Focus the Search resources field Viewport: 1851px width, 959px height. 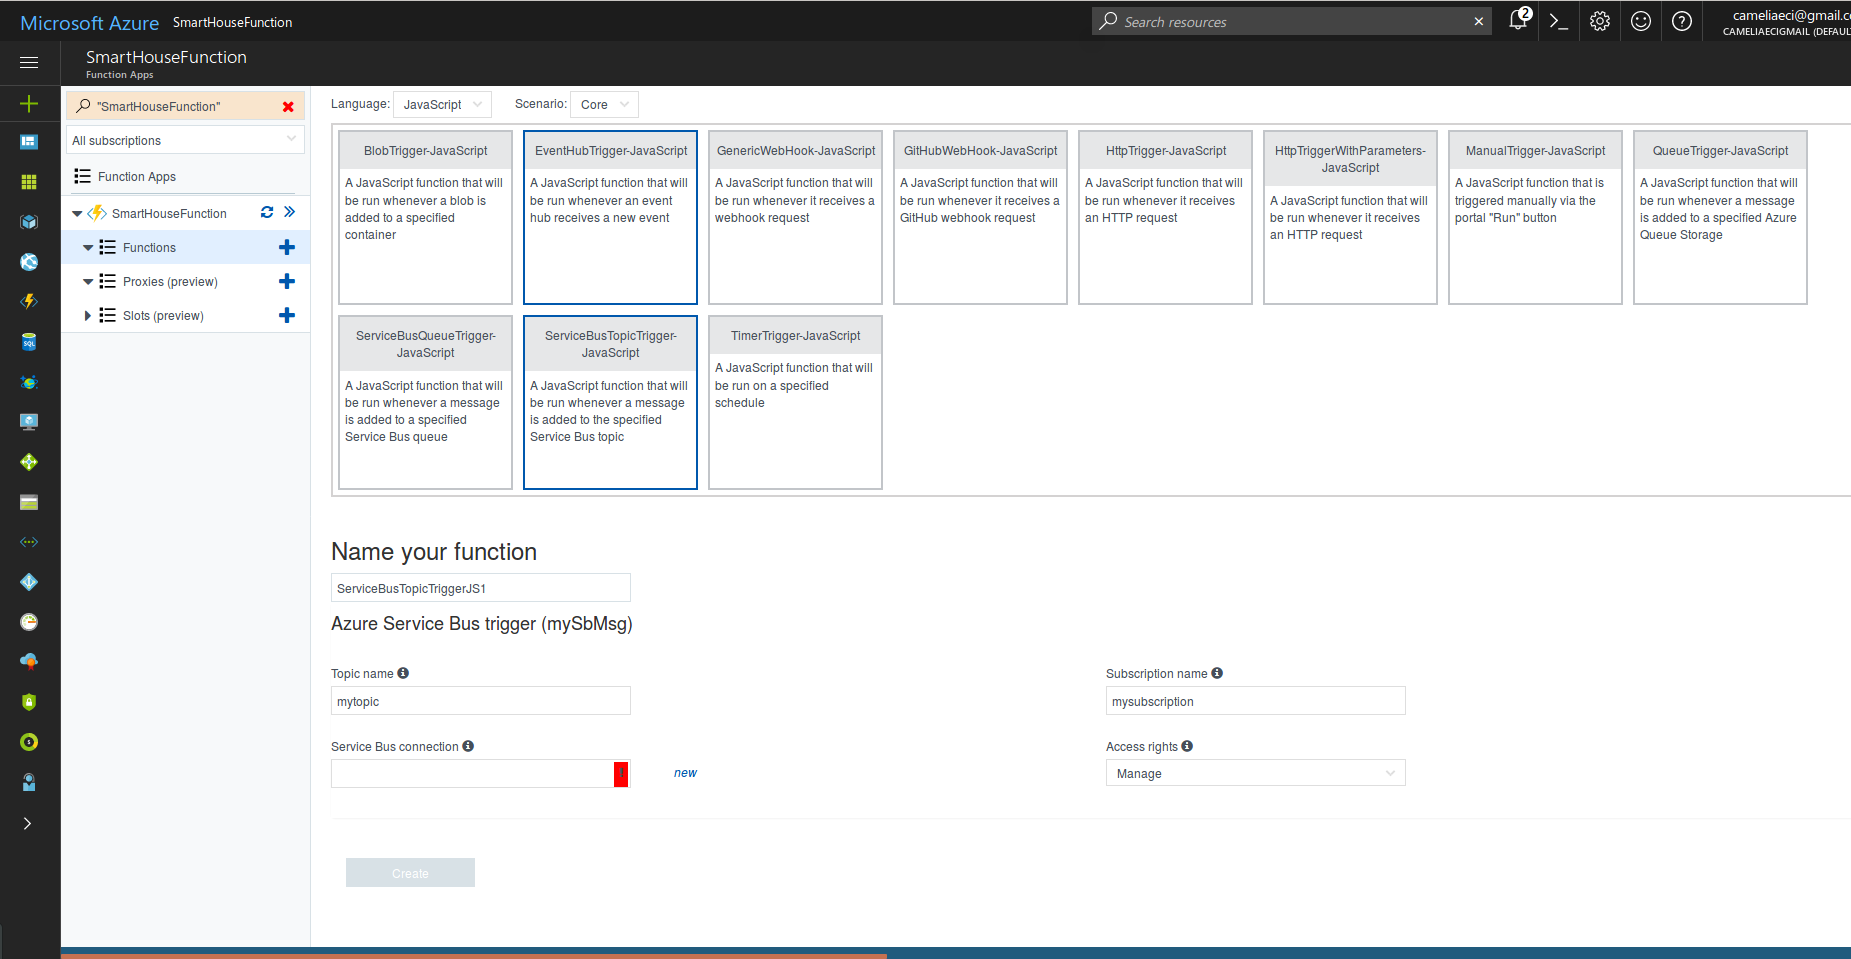click(x=1290, y=21)
